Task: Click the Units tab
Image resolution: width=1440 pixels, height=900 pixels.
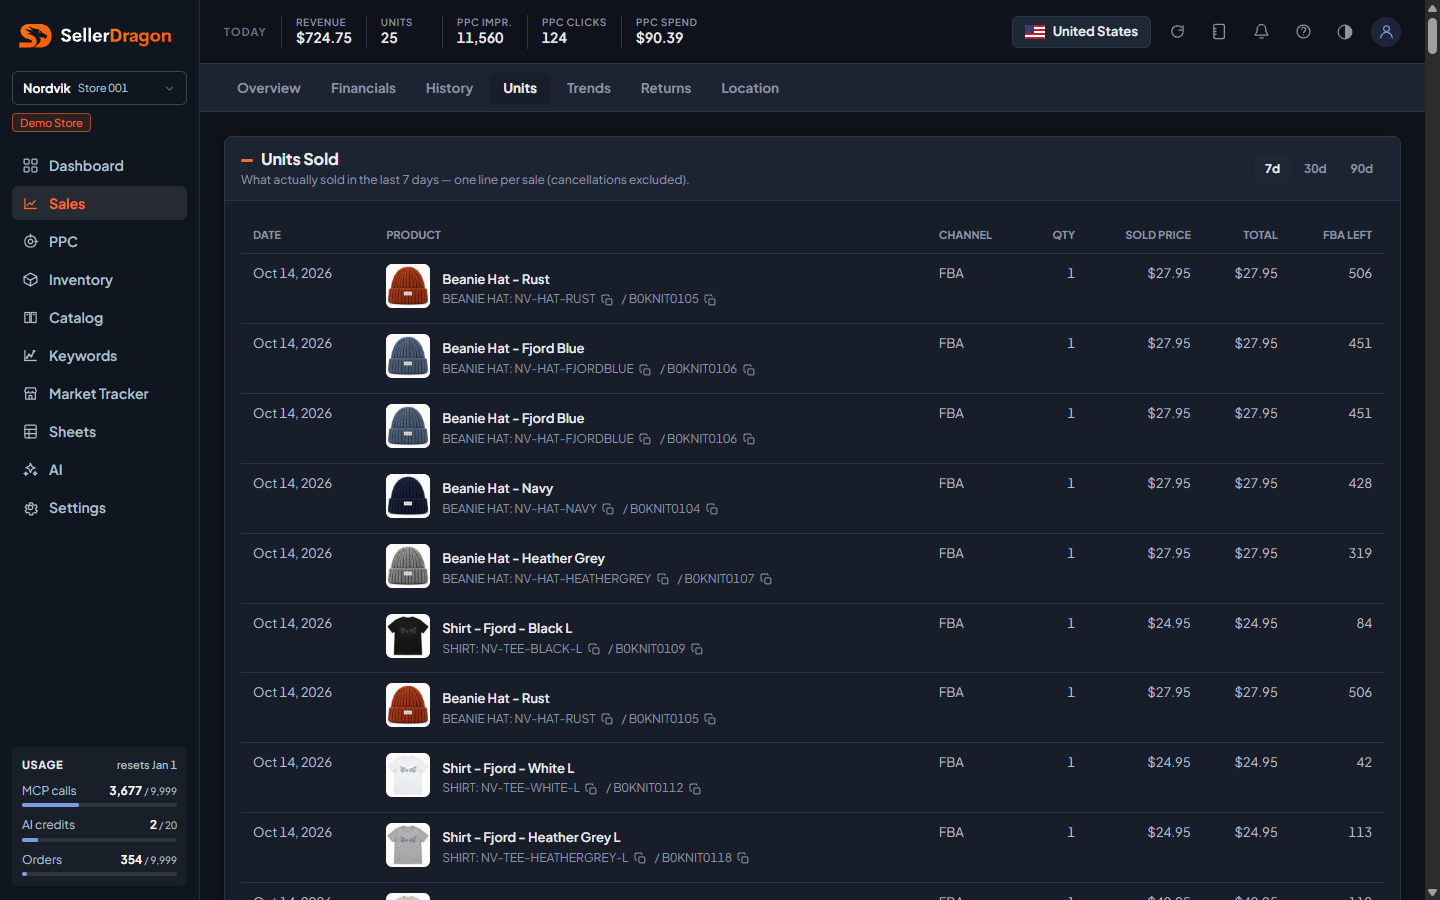Action: 520,88
